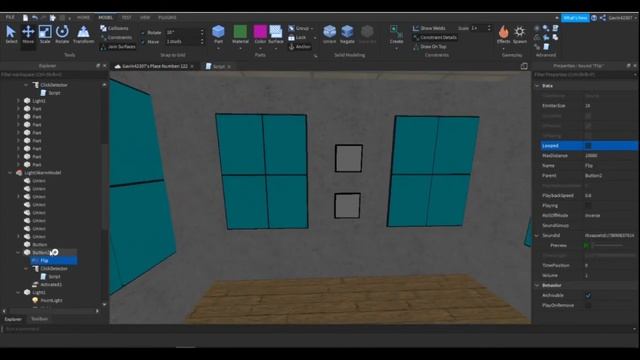Viewport: 640px width, 360px height.
Task: Toggle the Looped property checkbox
Action: coord(588,146)
